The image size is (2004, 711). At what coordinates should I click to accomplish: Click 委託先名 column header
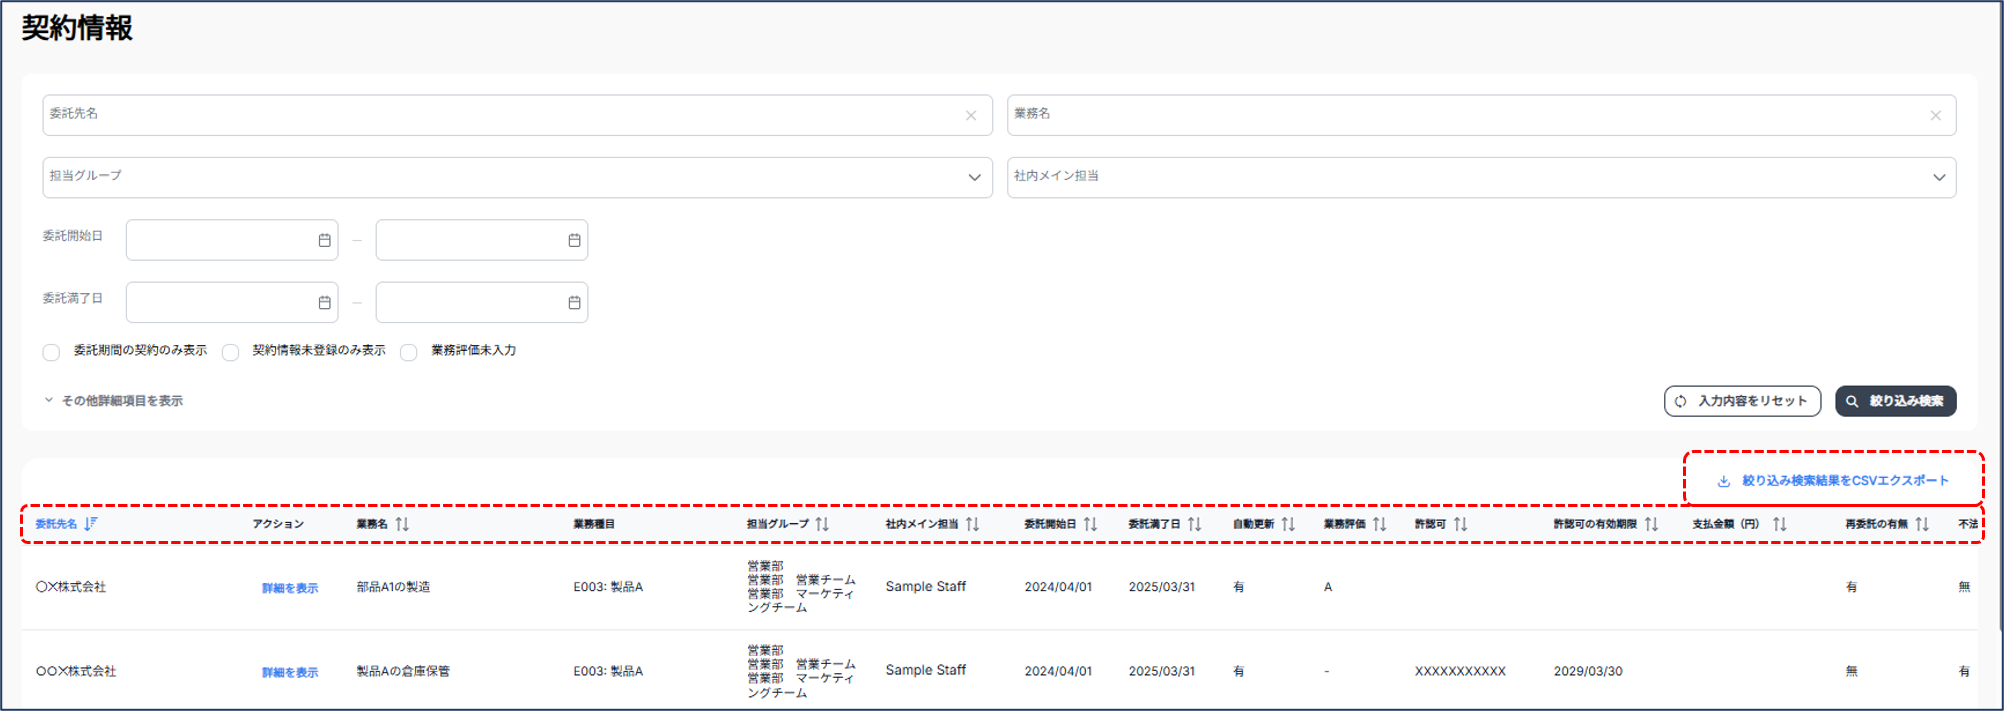(x=57, y=524)
